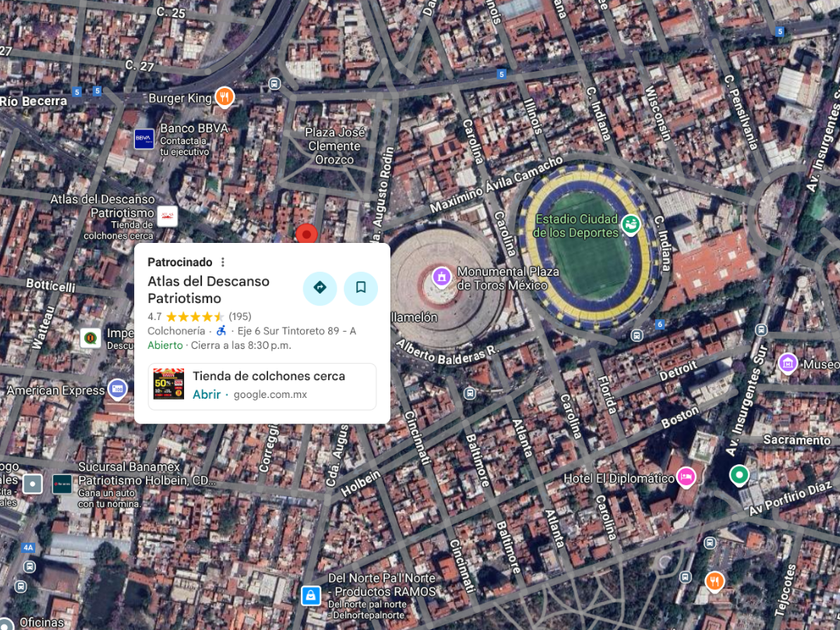The height and width of the screenshot is (630, 840).
Task: Select the bus stop icon near Burger King
Action: click(x=274, y=84)
